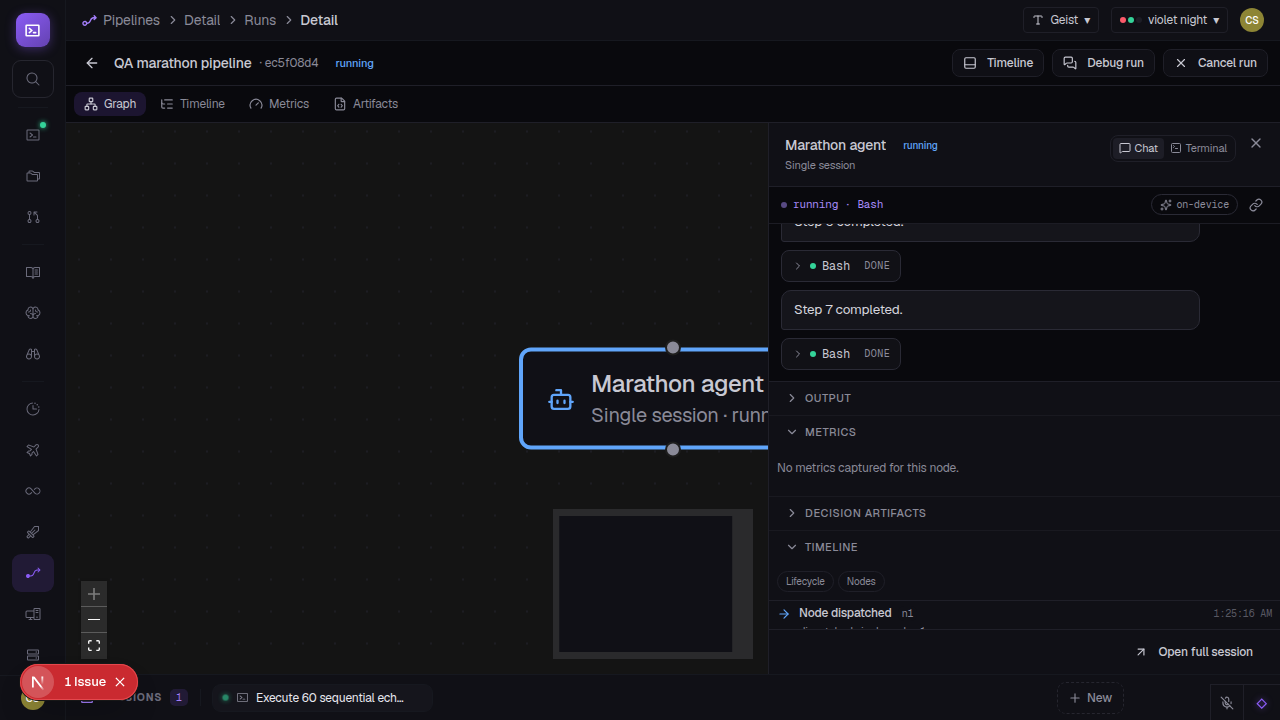The height and width of the screenshot is (720, 1280).
Task: Expand the Bash DONE entry below Step 7
Action: coord(841,354)
